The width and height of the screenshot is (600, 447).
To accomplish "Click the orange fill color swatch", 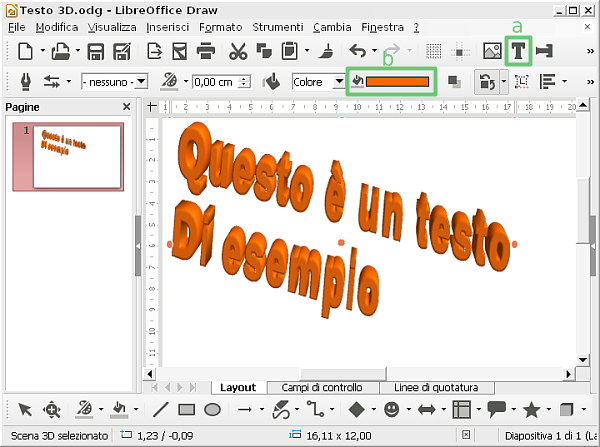I will [397, 82].
